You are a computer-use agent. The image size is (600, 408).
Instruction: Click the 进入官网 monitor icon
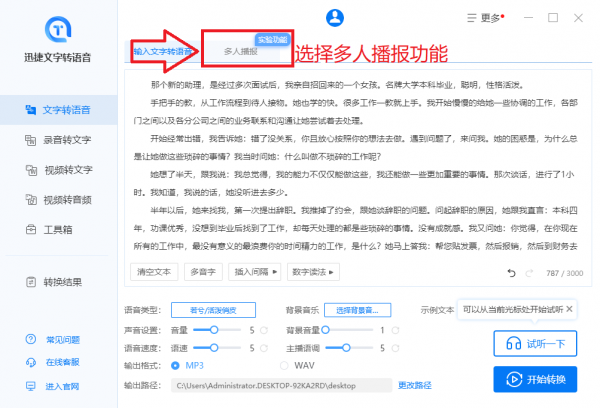[x=31, y=386]
